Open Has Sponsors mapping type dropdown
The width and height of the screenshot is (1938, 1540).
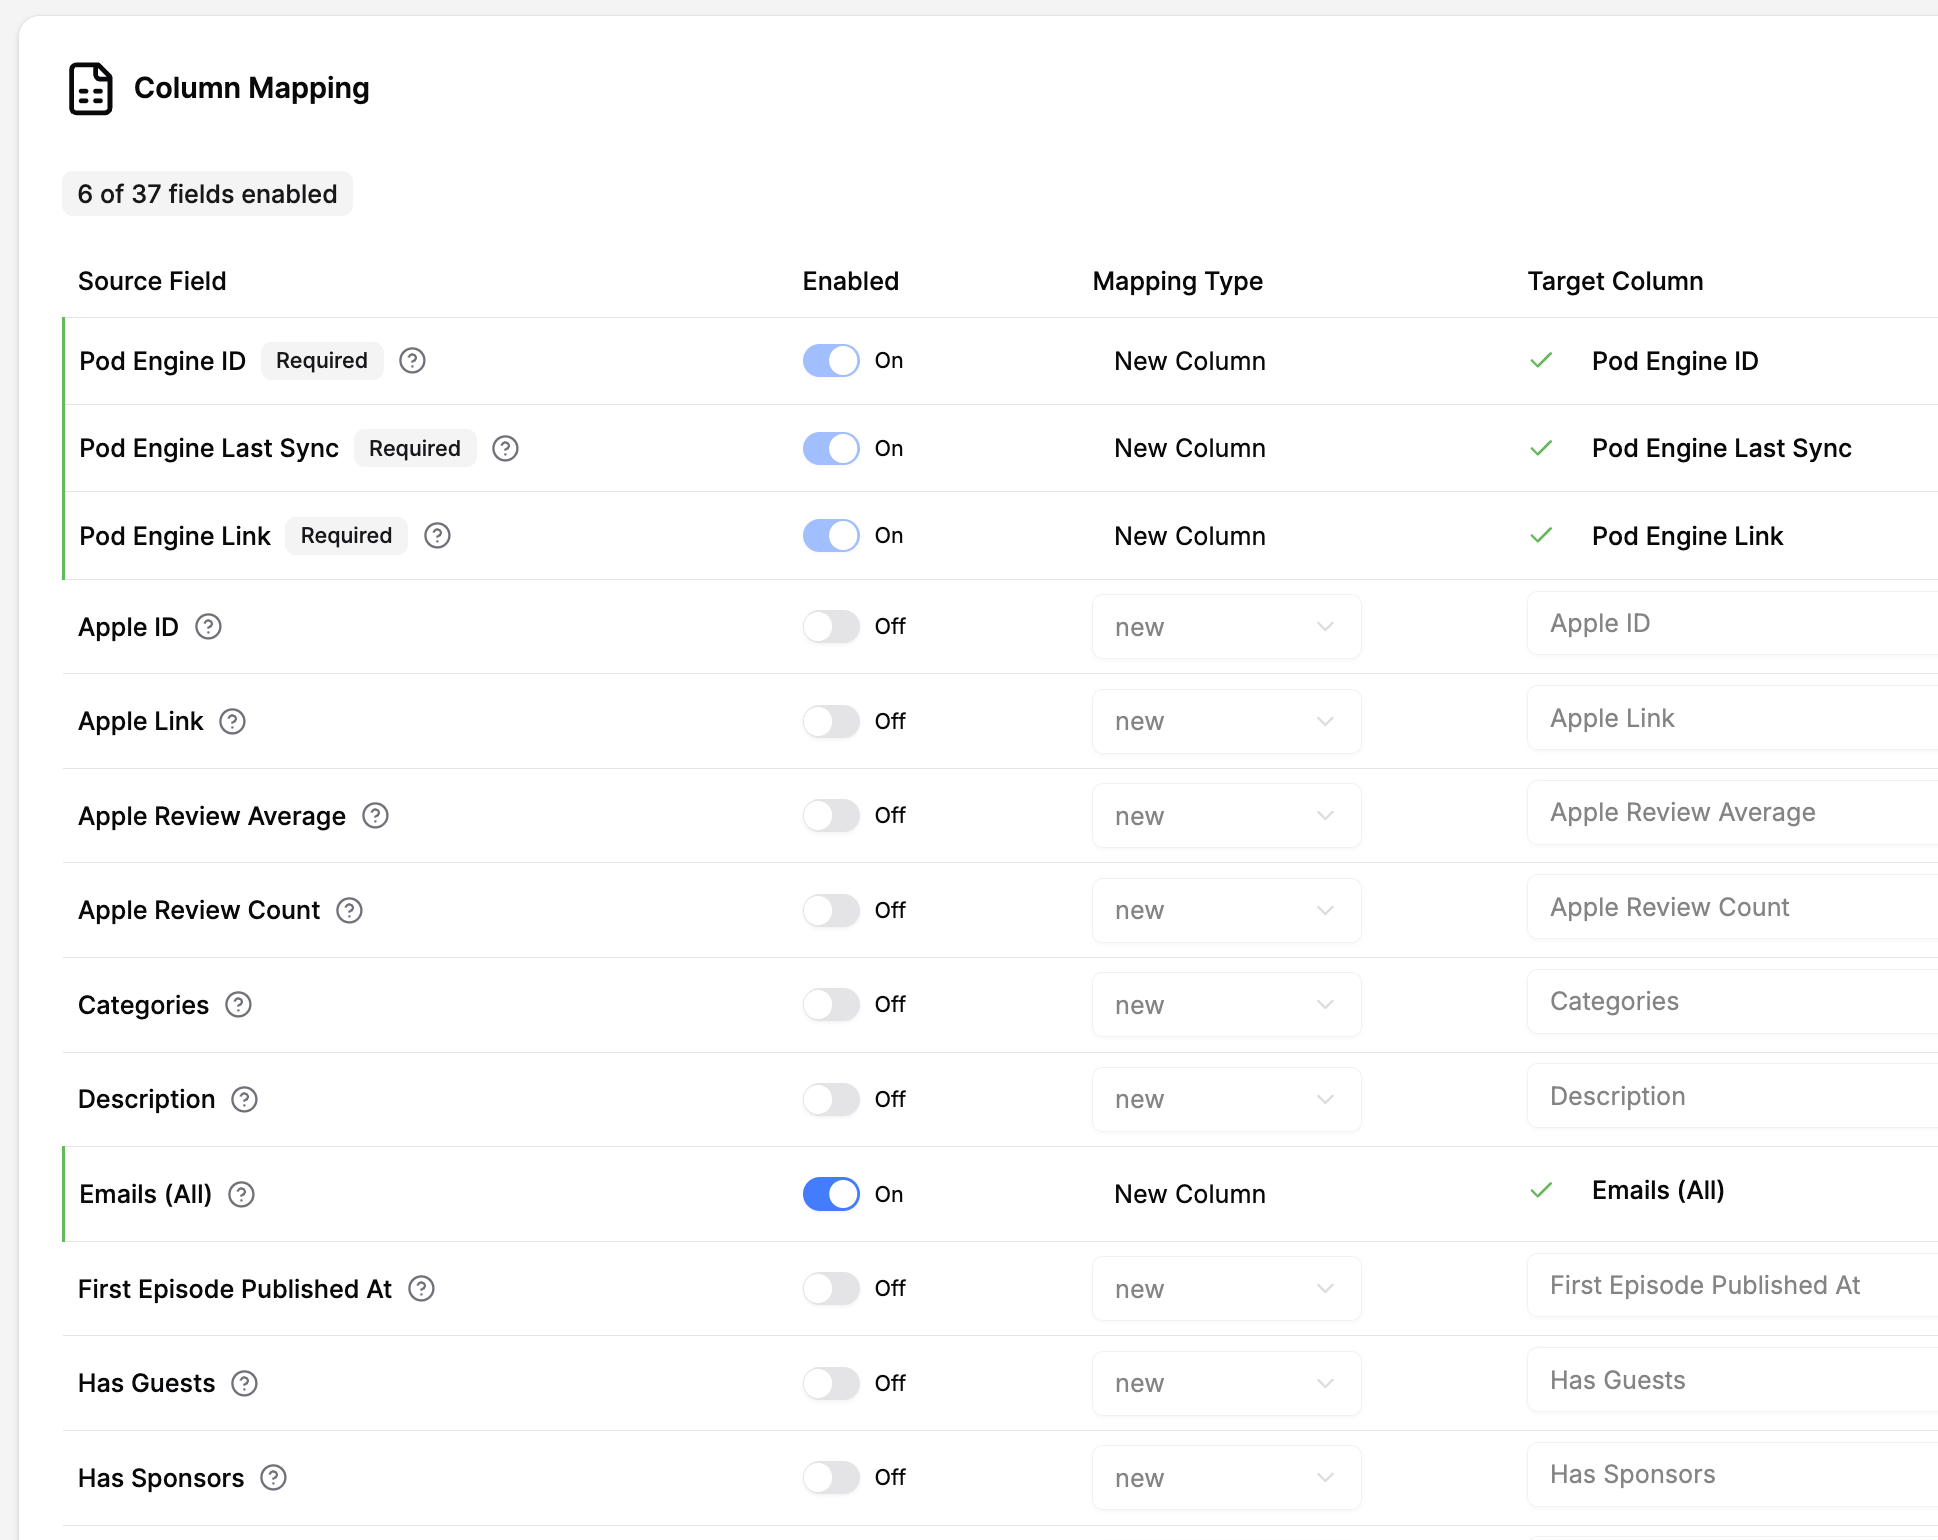[x=1226, y=1478]
